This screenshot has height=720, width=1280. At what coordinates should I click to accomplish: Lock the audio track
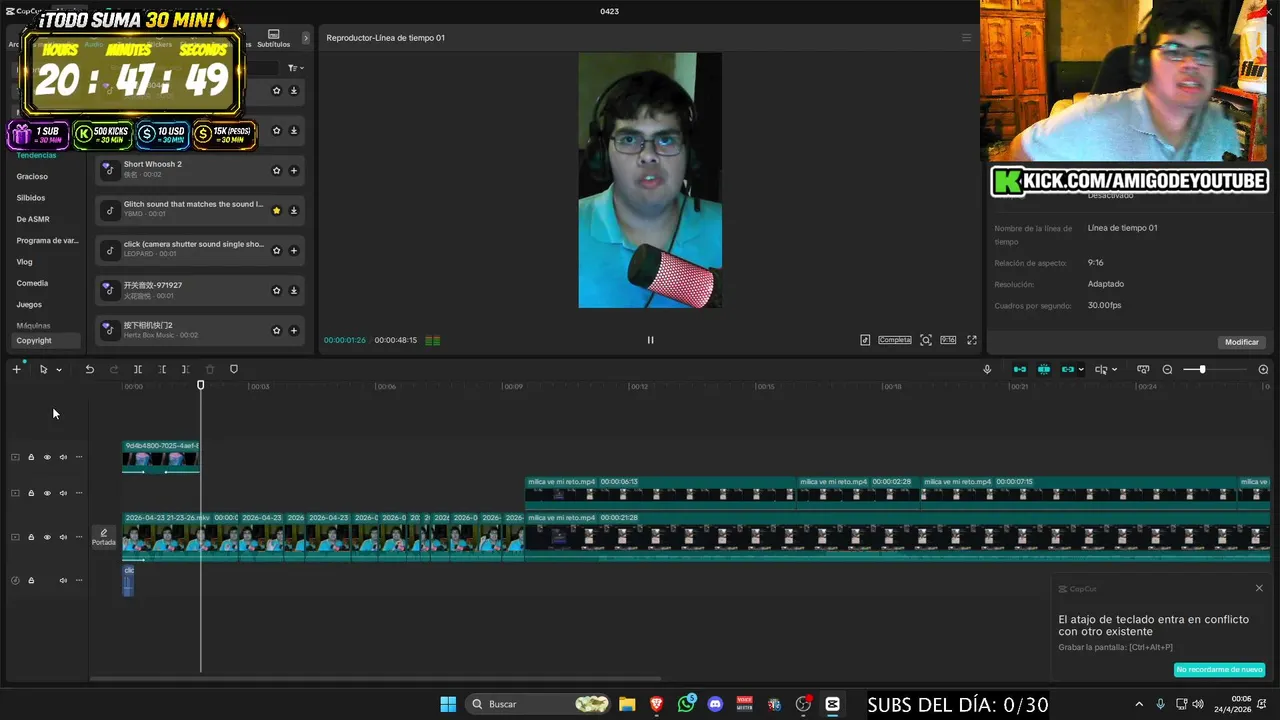click(x=31, y=580)
